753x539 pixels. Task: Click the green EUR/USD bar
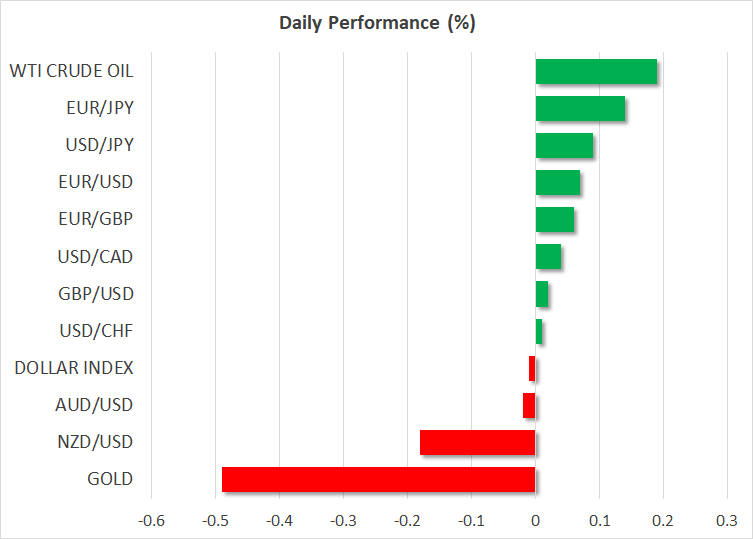(x=558, y=183)
